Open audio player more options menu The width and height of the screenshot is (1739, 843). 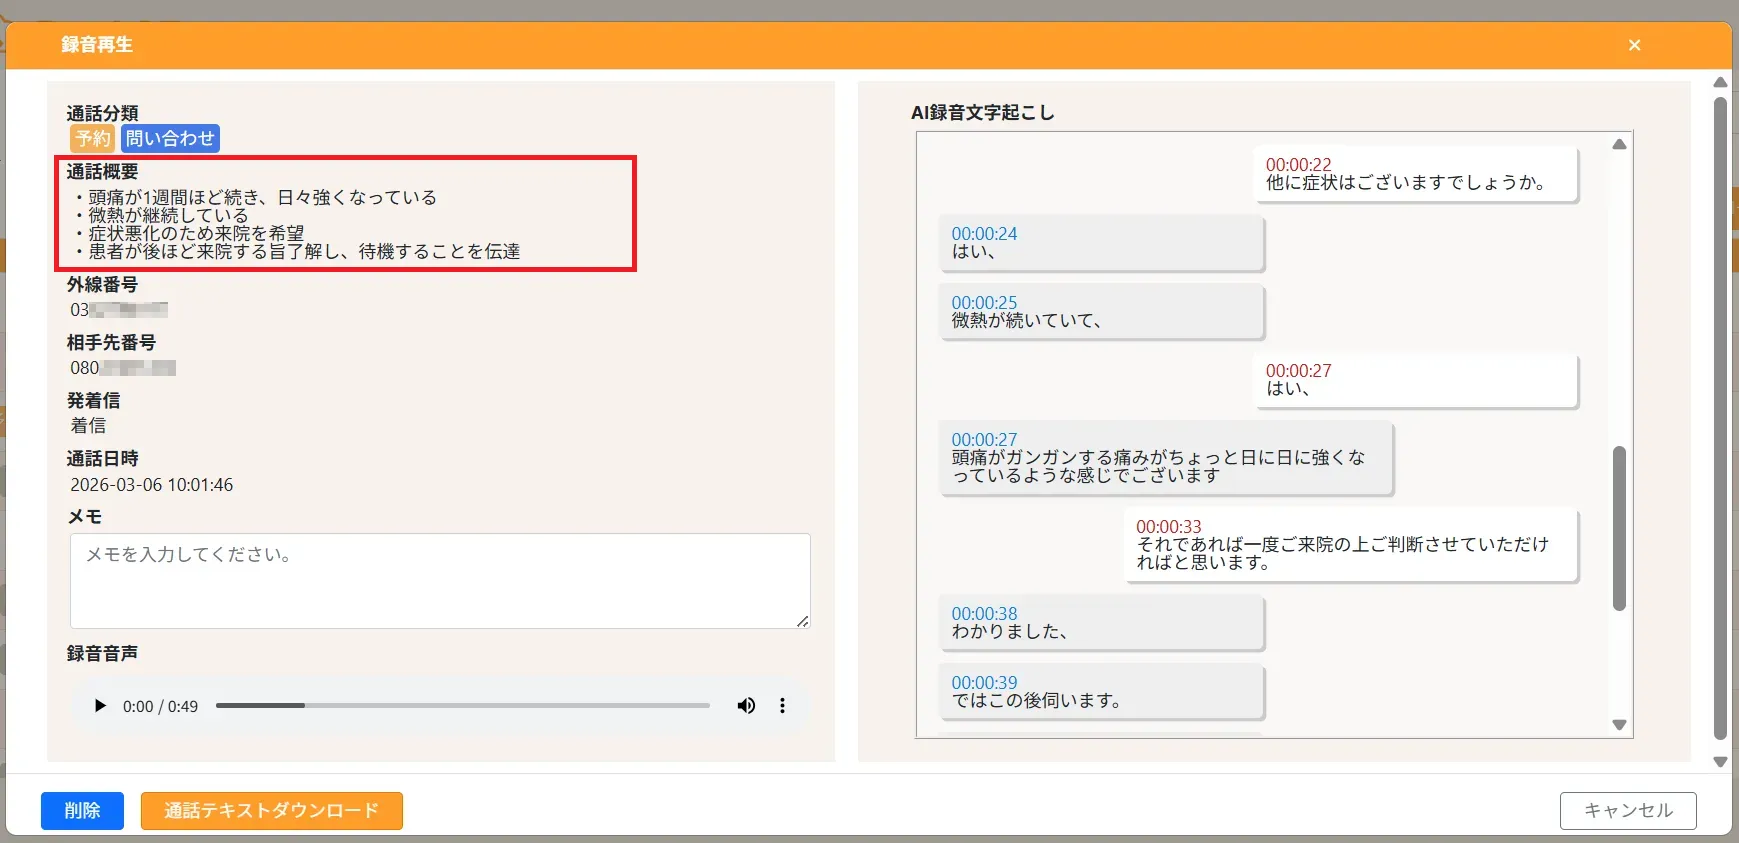coord(782,706)
